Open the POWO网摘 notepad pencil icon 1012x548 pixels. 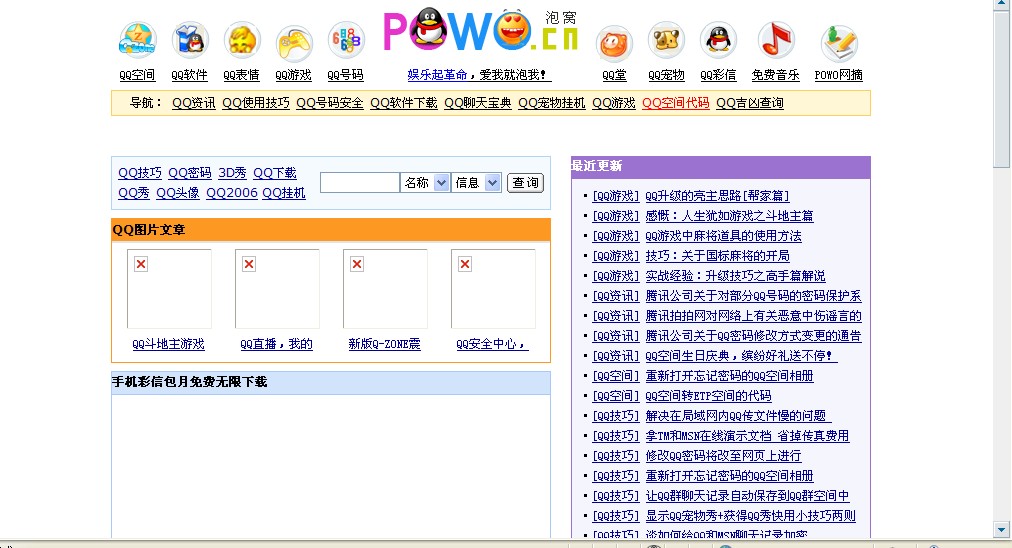tap(838, 43)
